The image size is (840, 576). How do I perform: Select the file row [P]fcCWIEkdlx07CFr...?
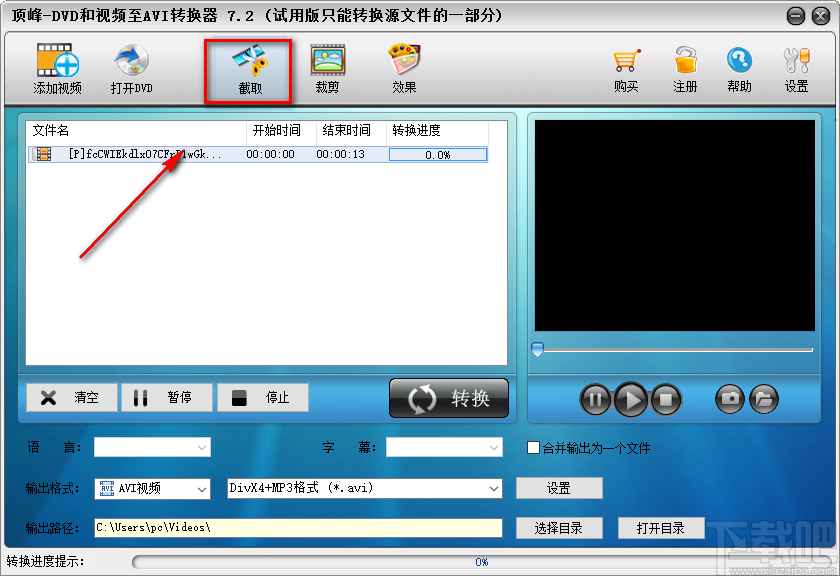[x=258, y=154]
